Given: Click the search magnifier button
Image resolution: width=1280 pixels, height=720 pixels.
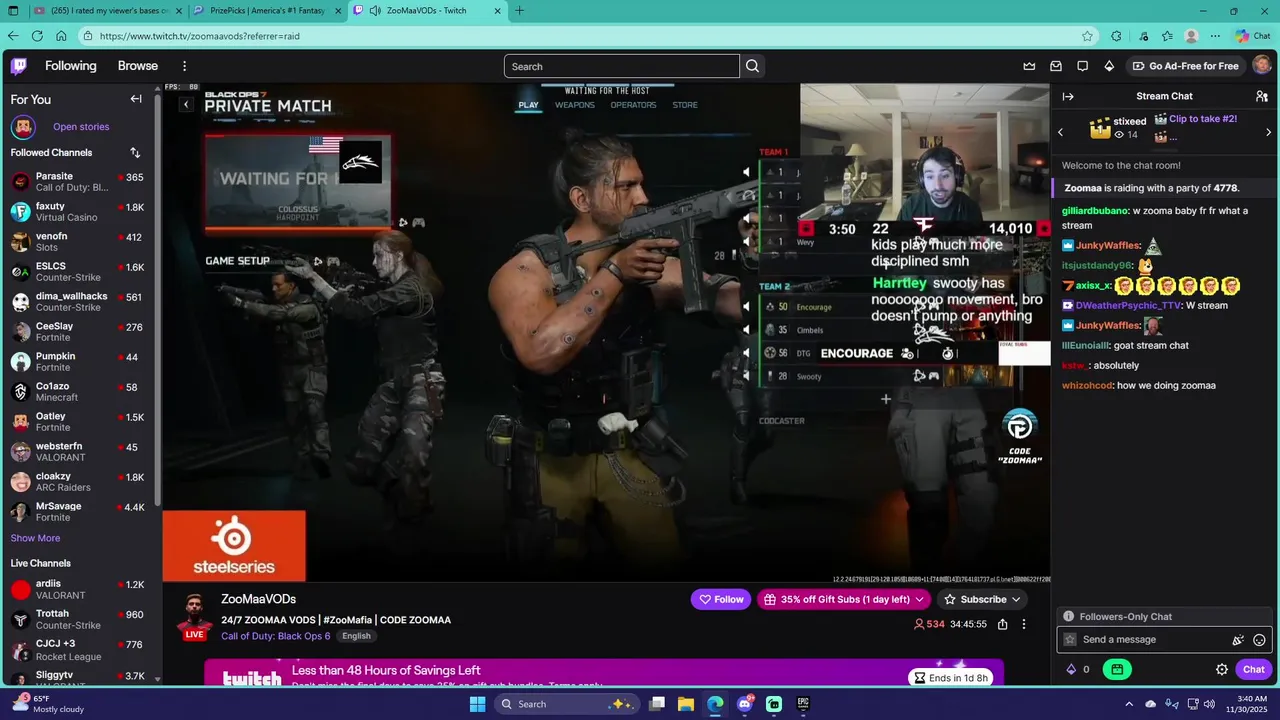Looking at the screenshot, I should pyautogui.click(x=753, y=66).
